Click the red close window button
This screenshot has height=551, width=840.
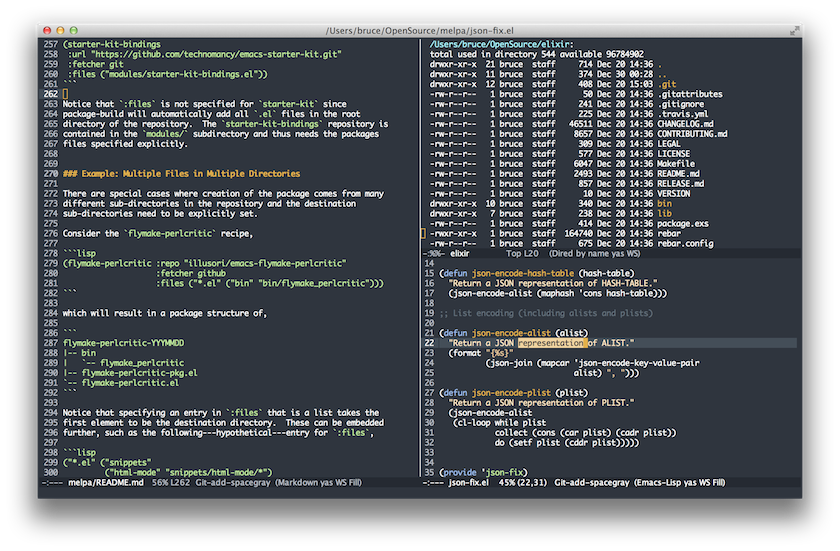tap(47, 31)
